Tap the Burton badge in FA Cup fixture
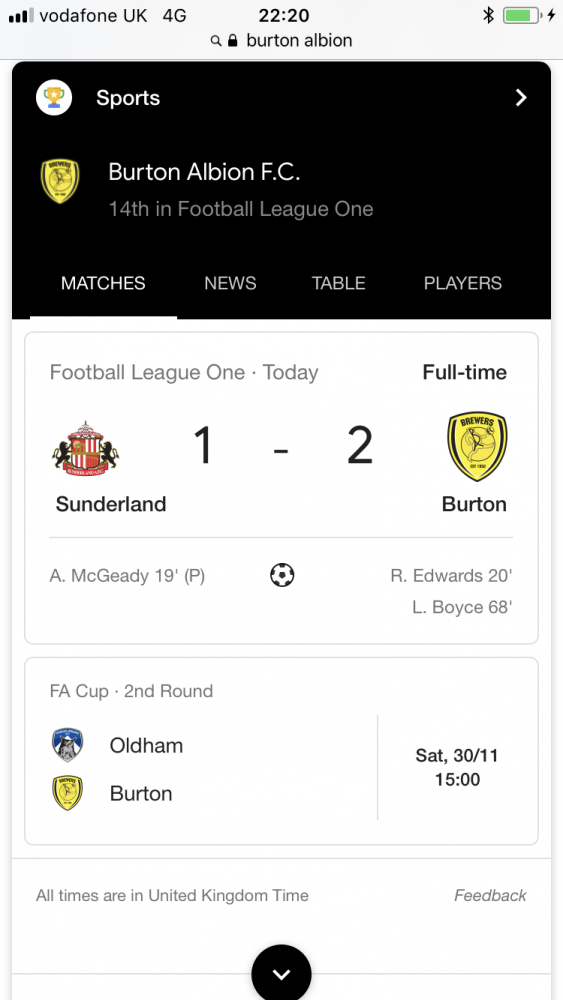The image size is (563, 1000). (67, 793)
